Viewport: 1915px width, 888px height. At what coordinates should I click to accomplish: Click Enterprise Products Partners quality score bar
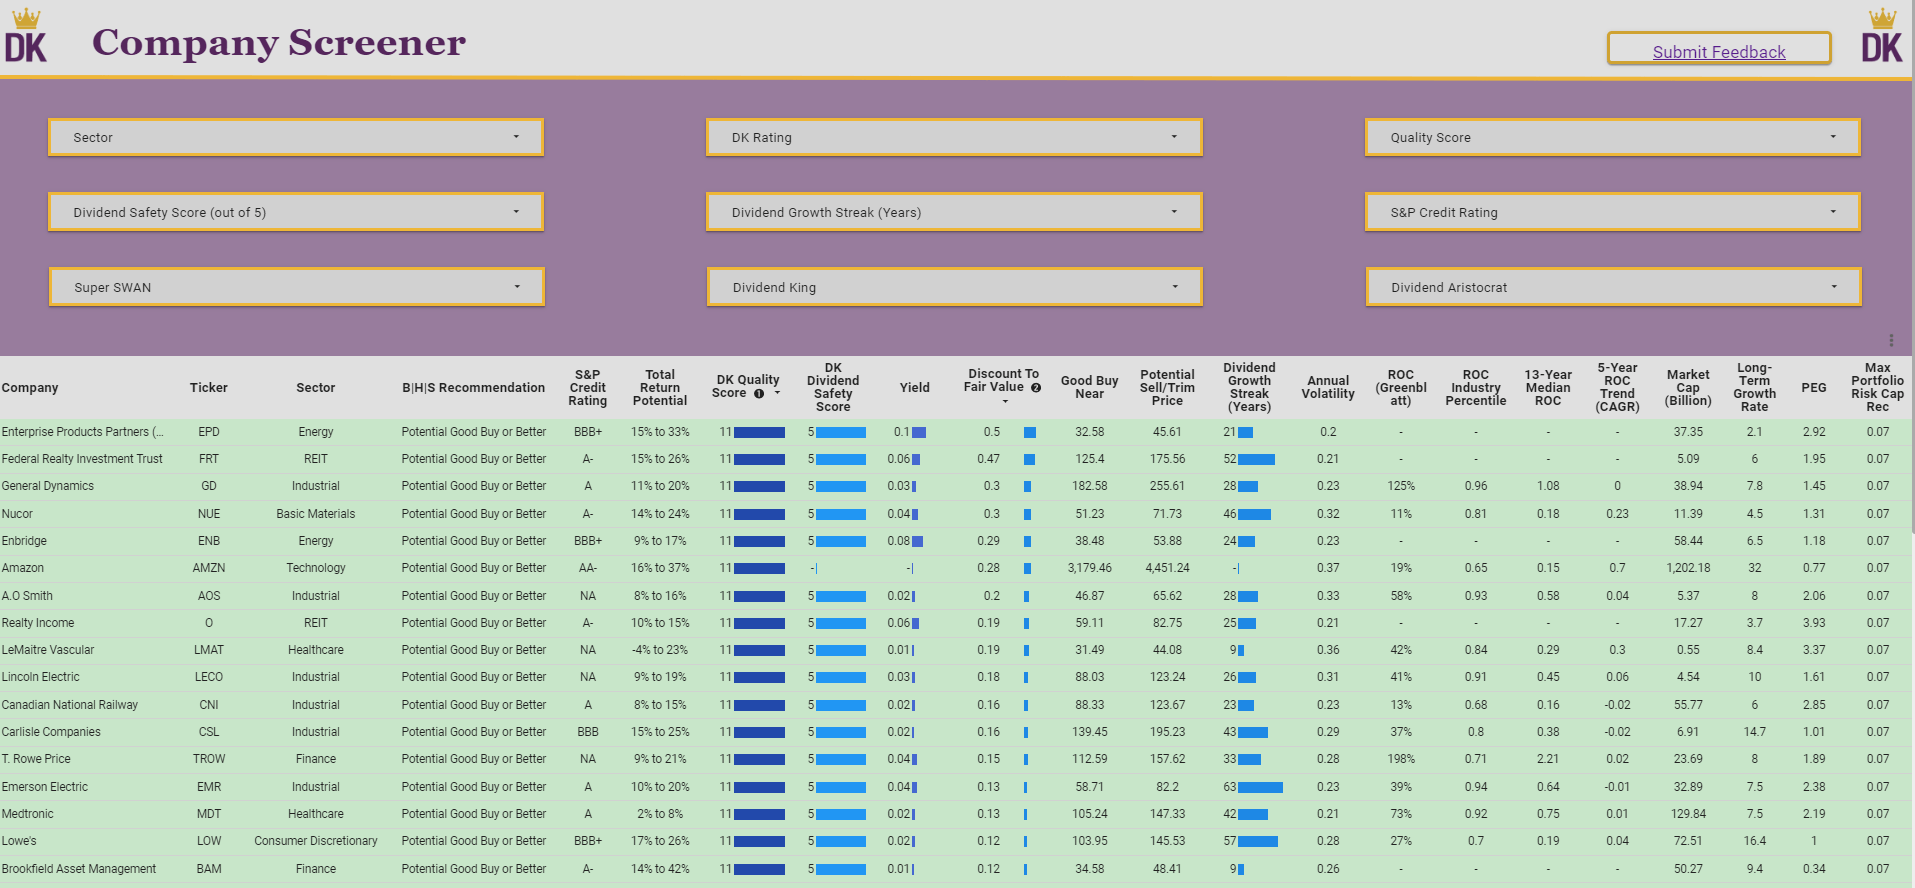coord(759,433)
